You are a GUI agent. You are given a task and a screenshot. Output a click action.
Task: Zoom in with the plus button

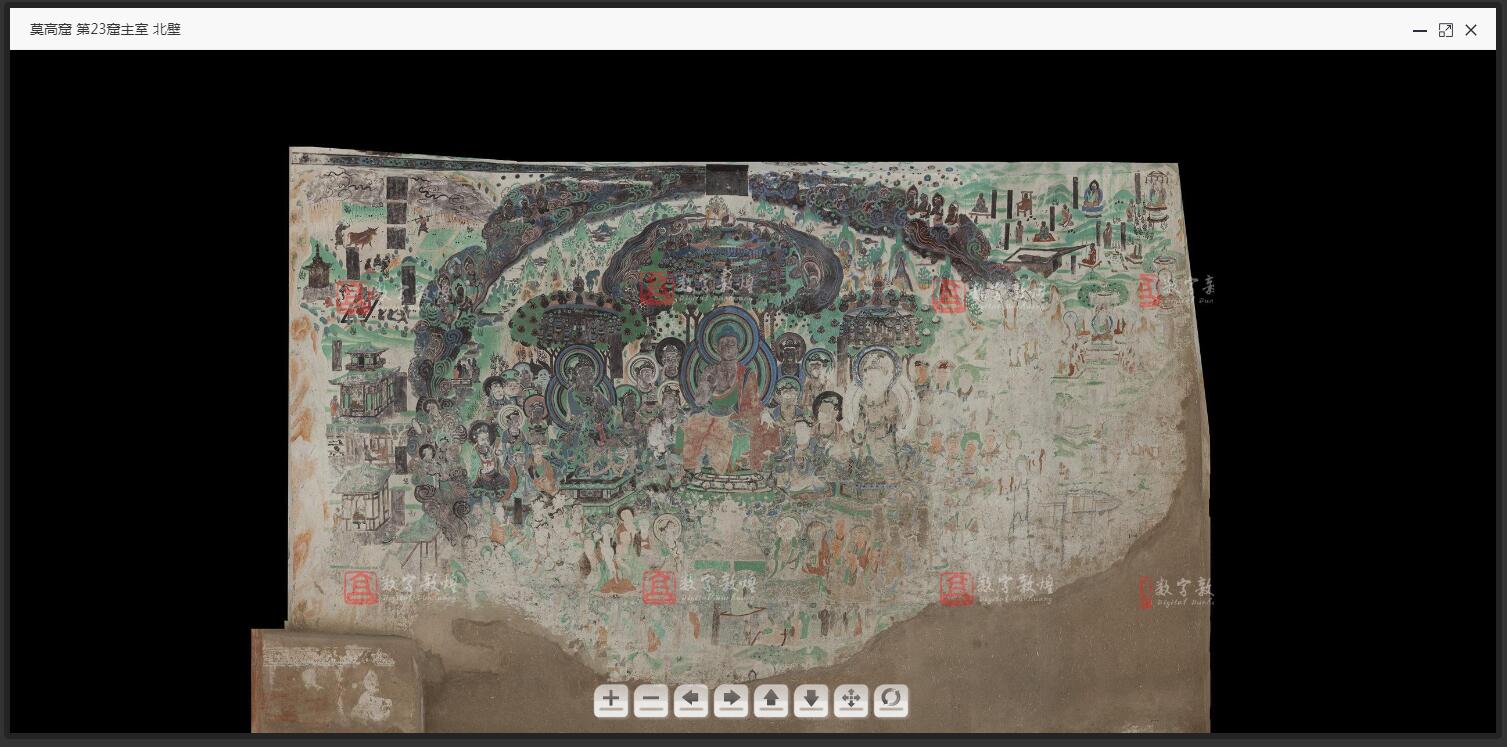point(611,700)
